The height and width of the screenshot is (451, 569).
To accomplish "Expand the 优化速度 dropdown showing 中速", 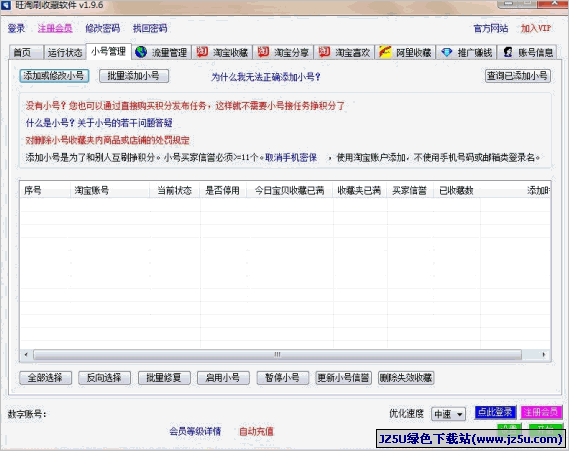I will pos(448,414).
